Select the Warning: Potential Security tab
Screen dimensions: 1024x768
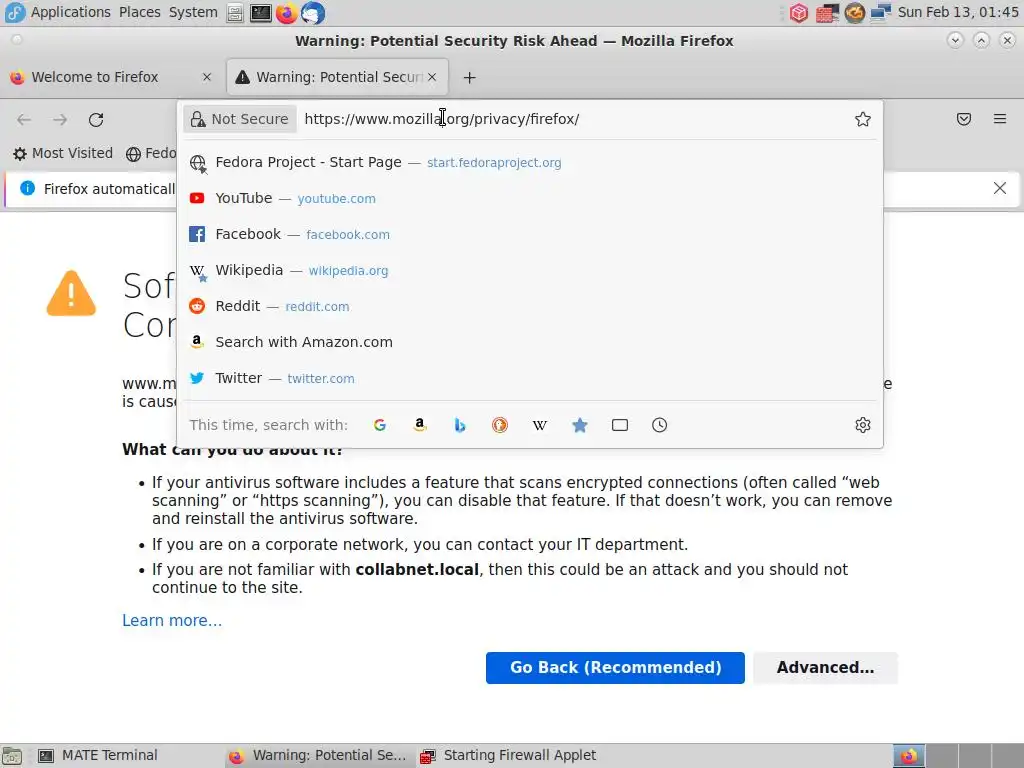(338, 77)
